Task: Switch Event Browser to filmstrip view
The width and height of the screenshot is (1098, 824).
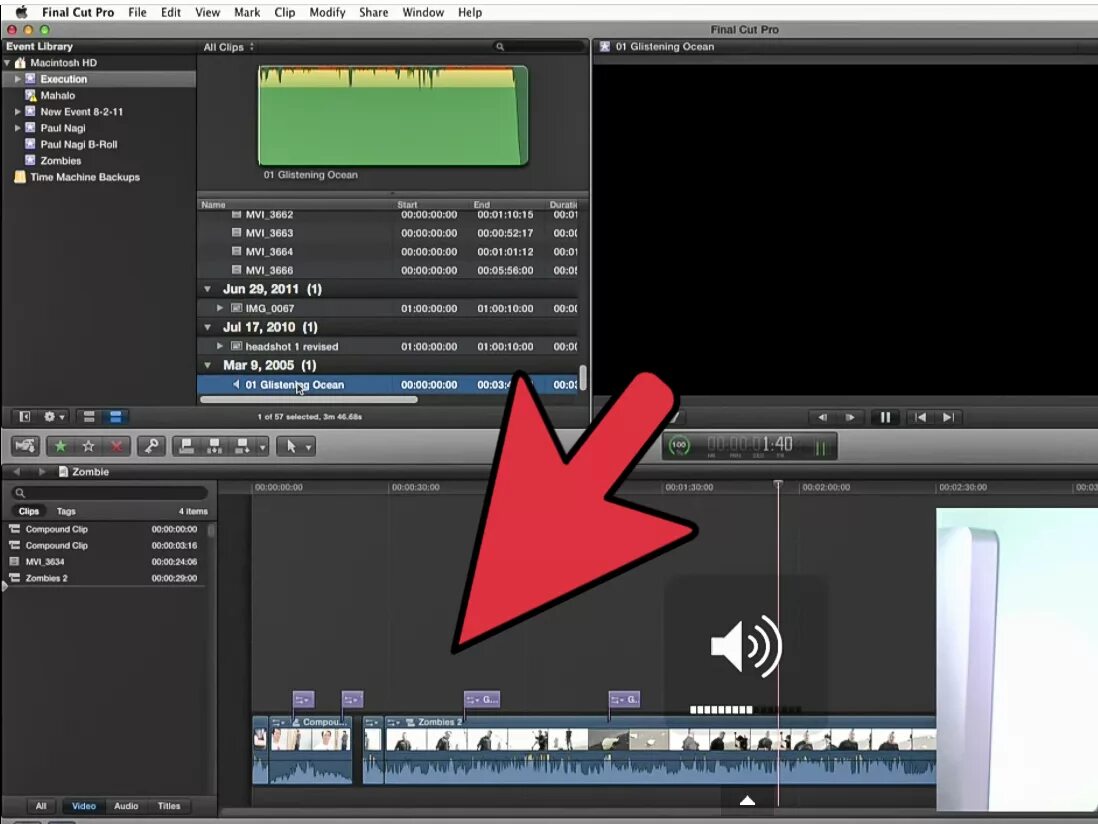Action: [x=89, y=417]
